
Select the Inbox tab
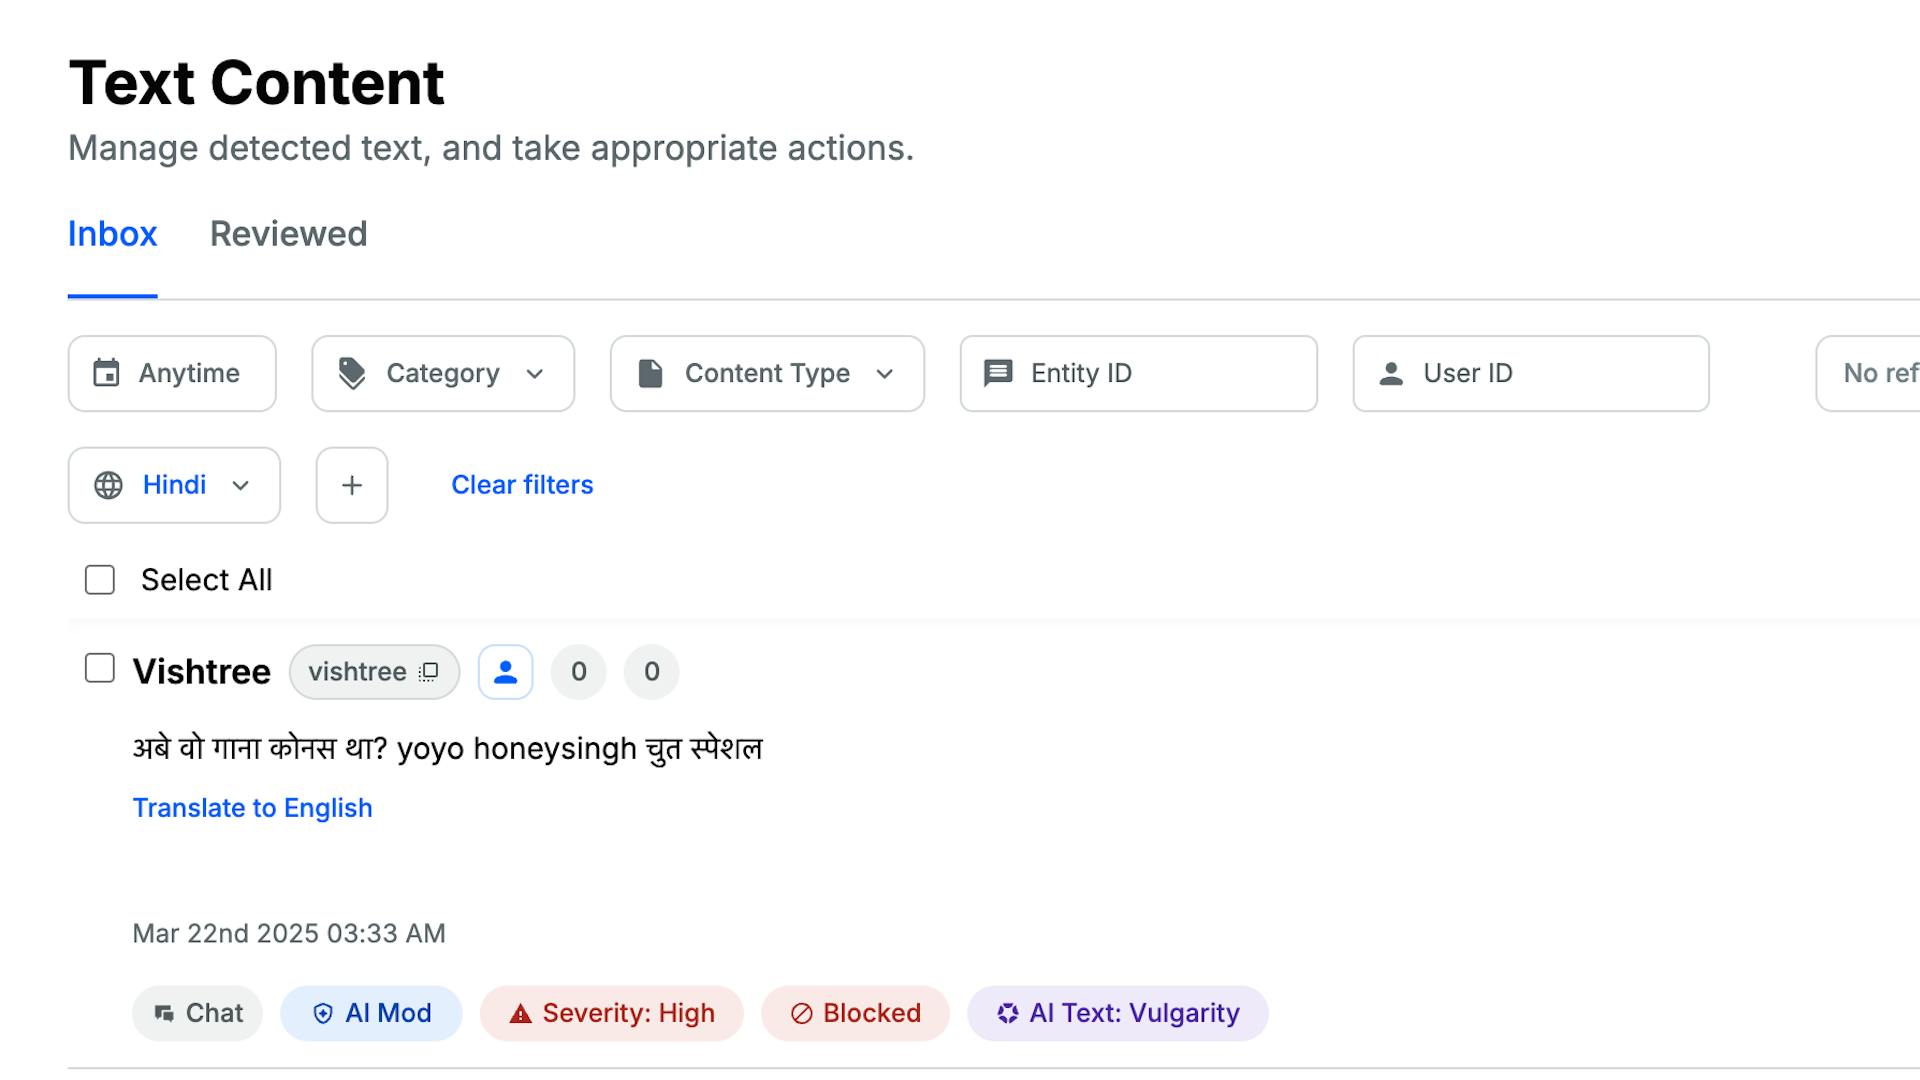pyautogui.click(x=112, y=234)
